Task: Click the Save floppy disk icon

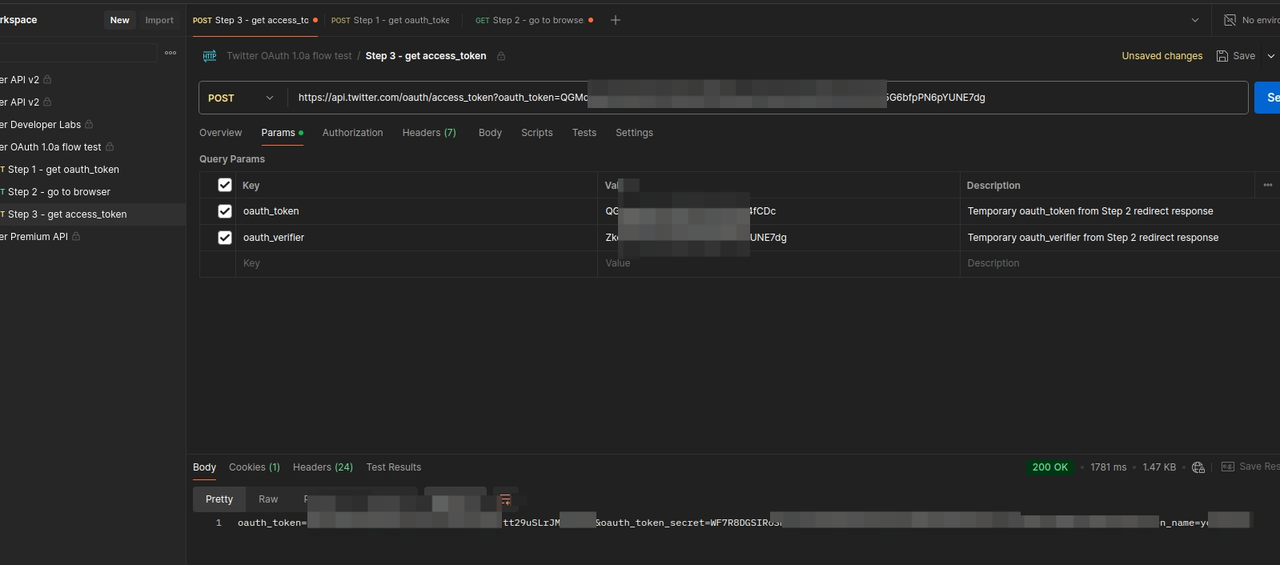Action: 1222,56
